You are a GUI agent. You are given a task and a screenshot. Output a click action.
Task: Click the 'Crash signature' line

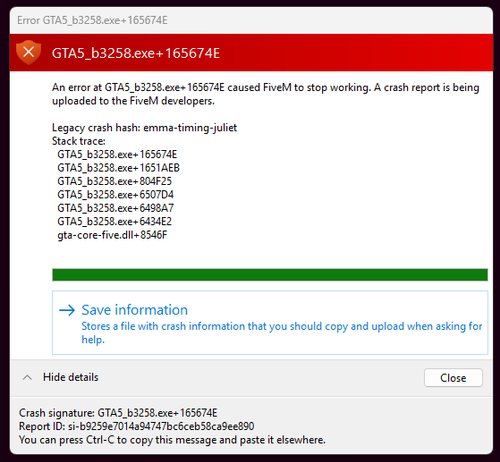[x=118, y=413]
